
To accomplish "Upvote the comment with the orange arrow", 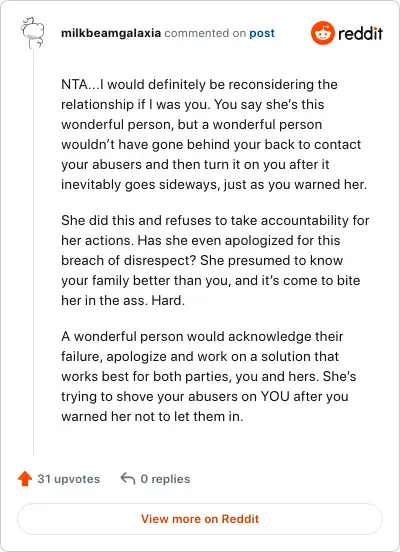I will click(25, 479).
